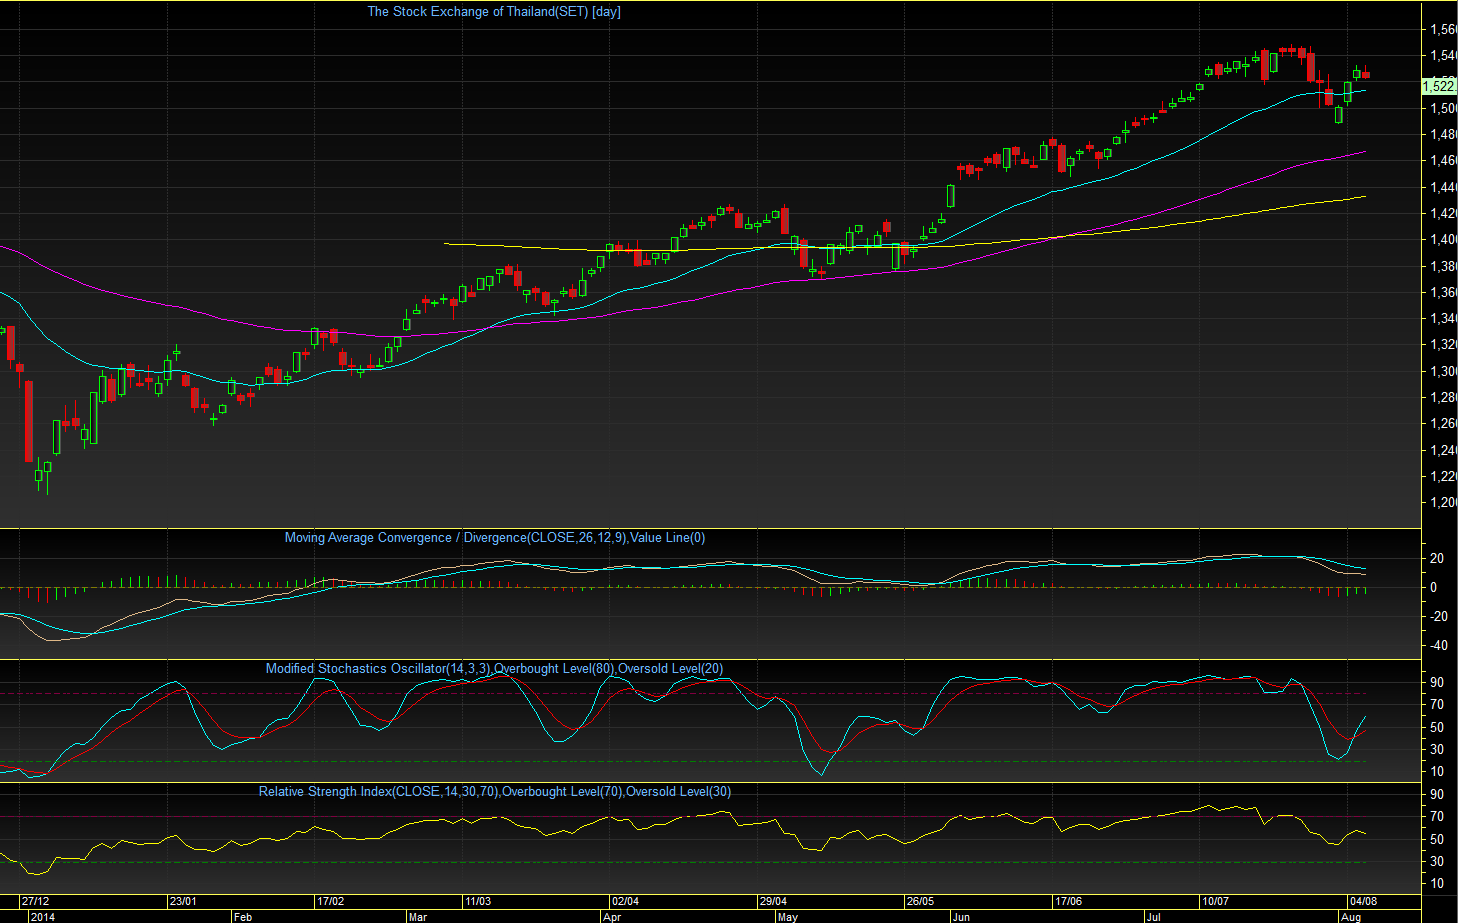This screenshot has width=1458, height=923.
Task: Click the 29/04 date label on time axis
Action: coord(772,901)
